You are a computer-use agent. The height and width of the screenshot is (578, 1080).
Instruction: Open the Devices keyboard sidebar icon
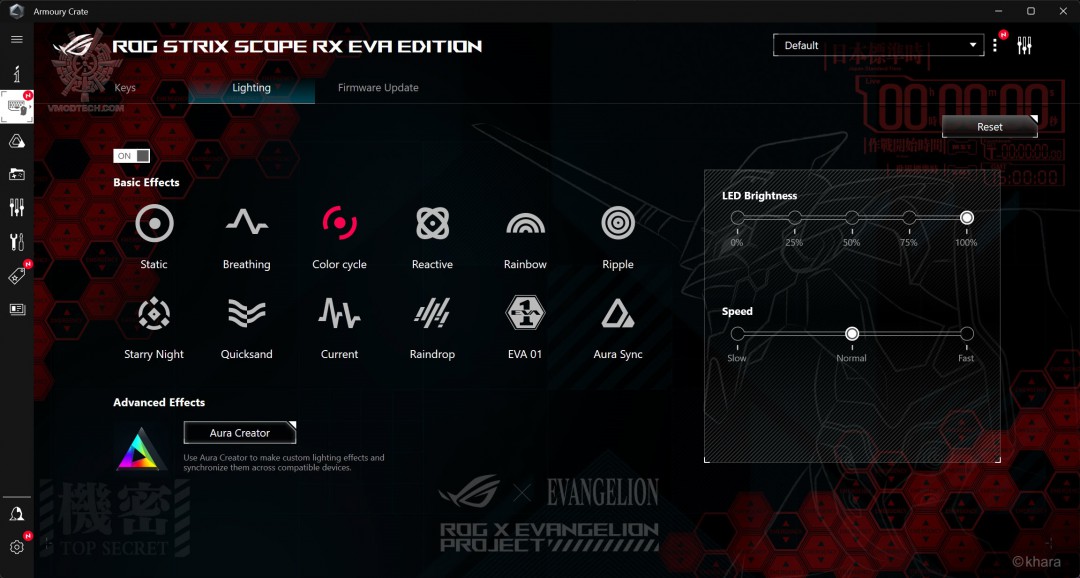17,107
